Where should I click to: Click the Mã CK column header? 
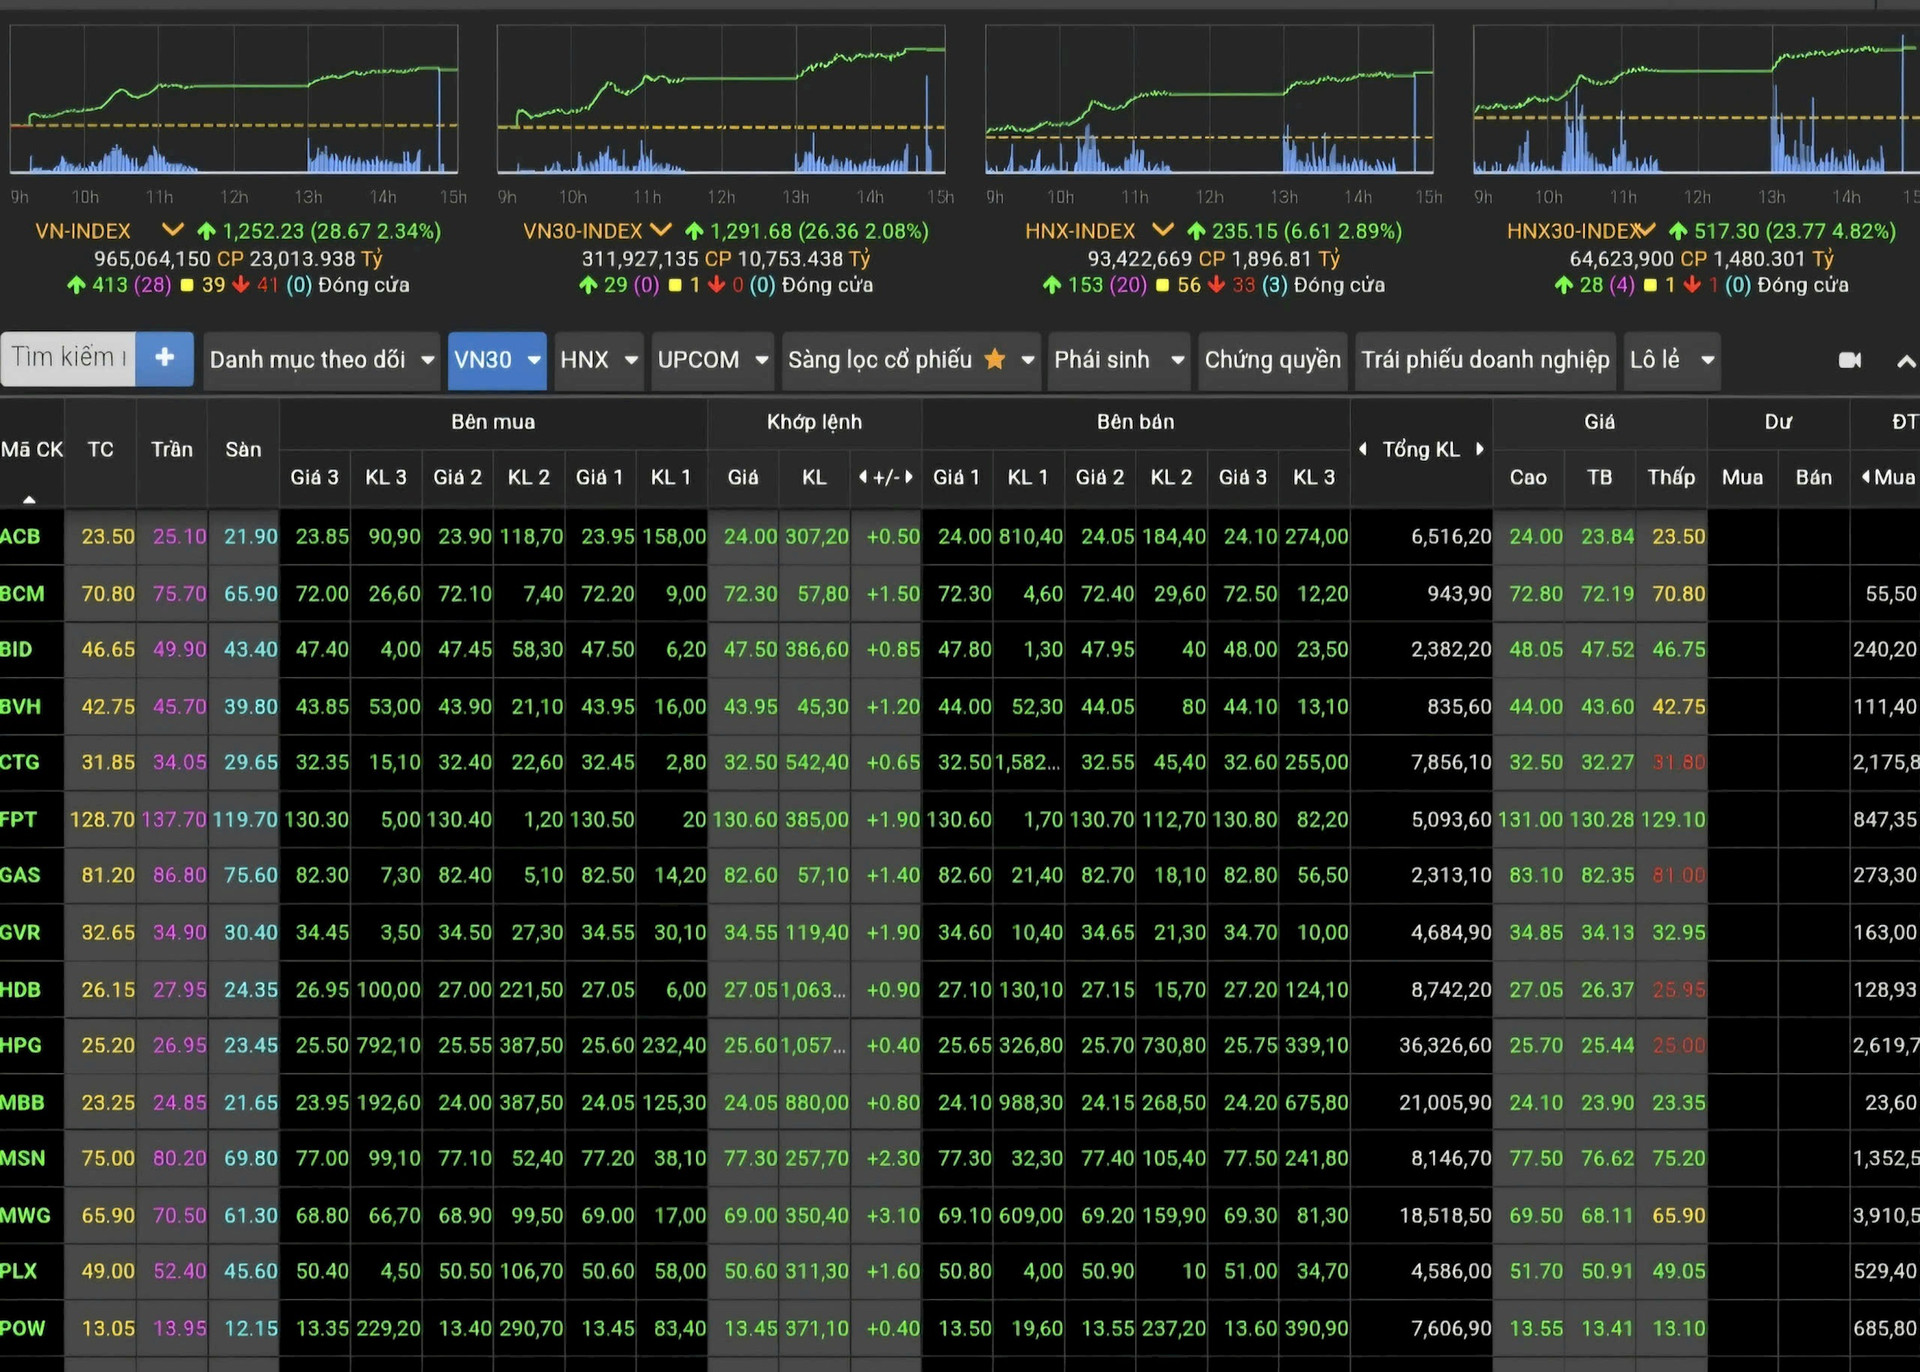[x=32, y=450]
